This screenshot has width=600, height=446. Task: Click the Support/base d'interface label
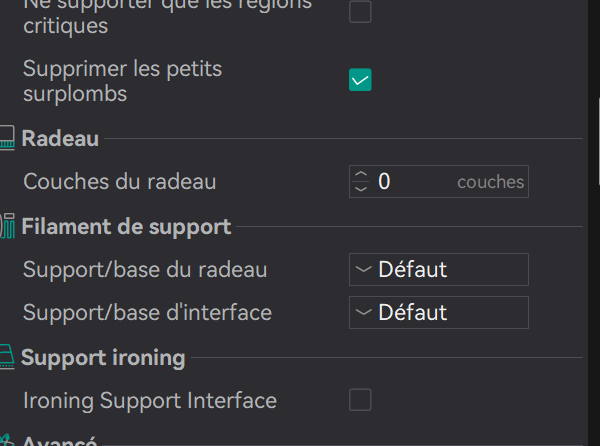(147, 312)
